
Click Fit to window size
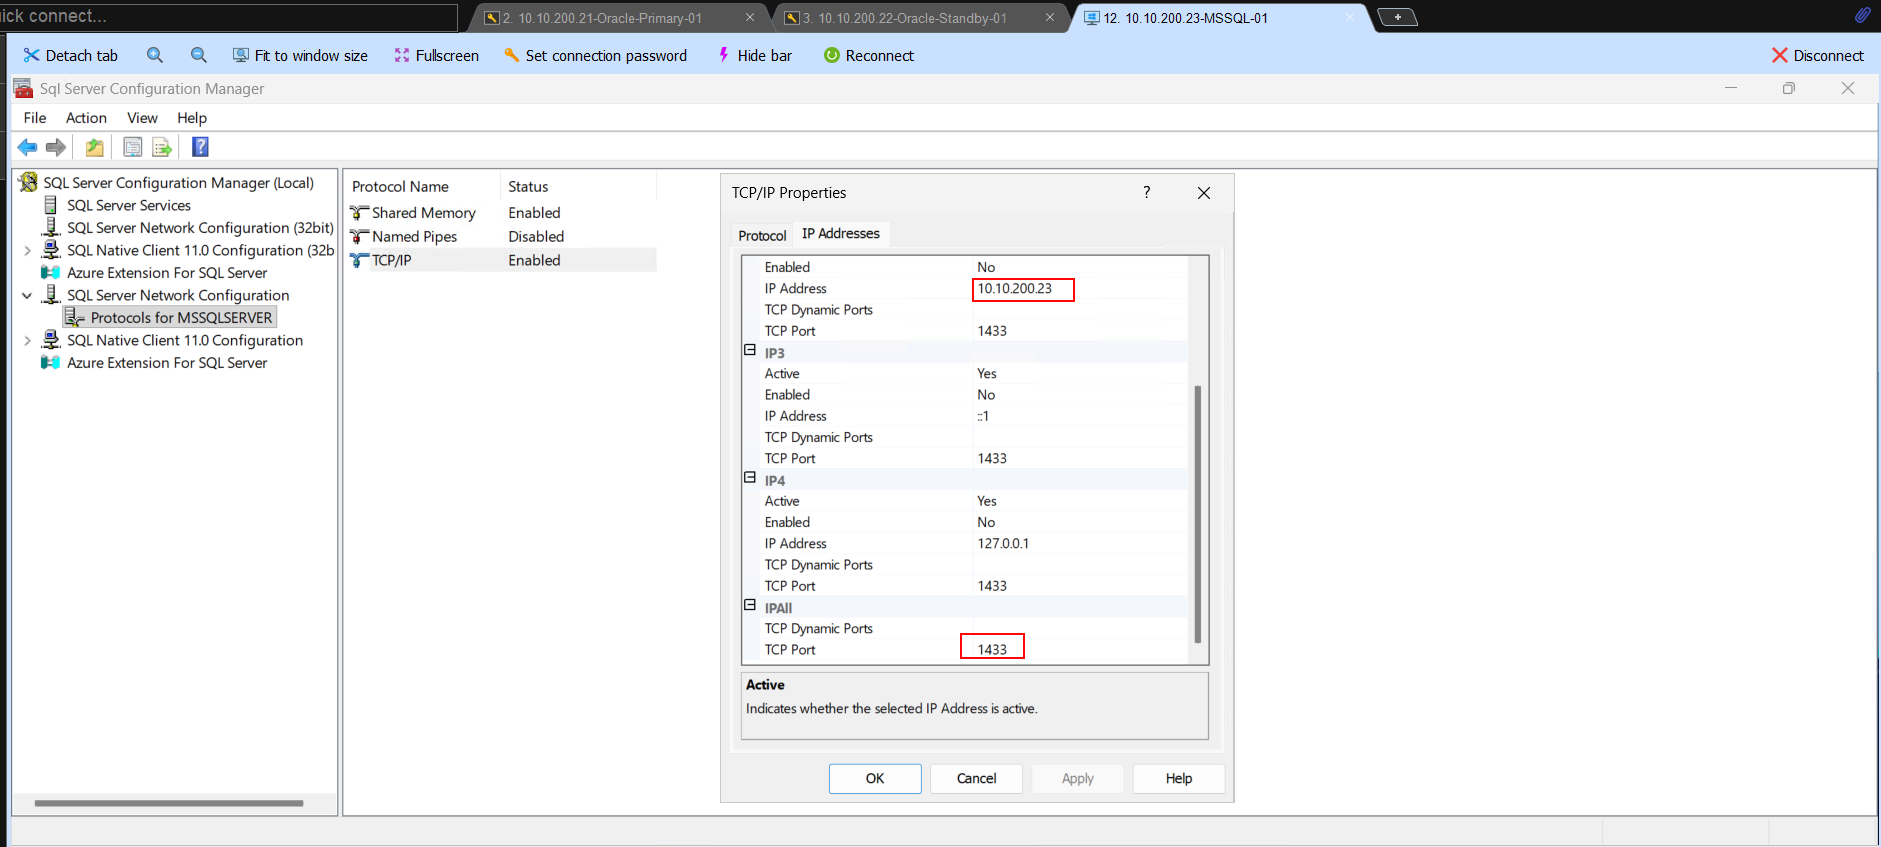pyautogui.click(x=300, y=56)
